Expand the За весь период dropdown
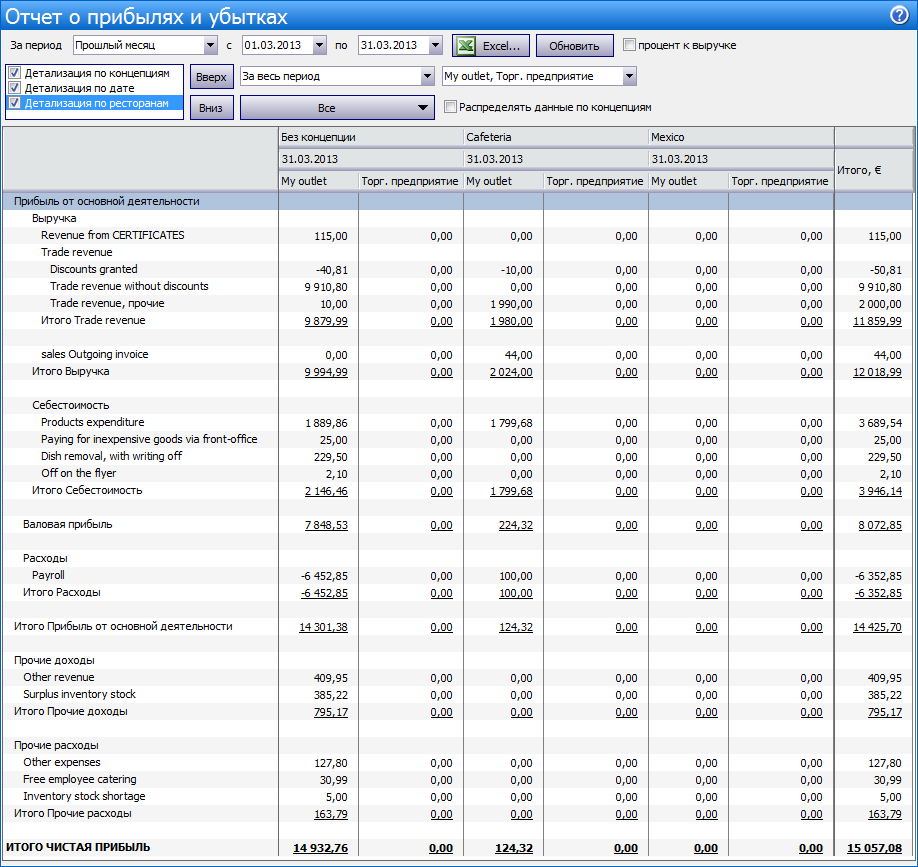The height and width of the screenshot is (867, 918). (x=427, y=77)
